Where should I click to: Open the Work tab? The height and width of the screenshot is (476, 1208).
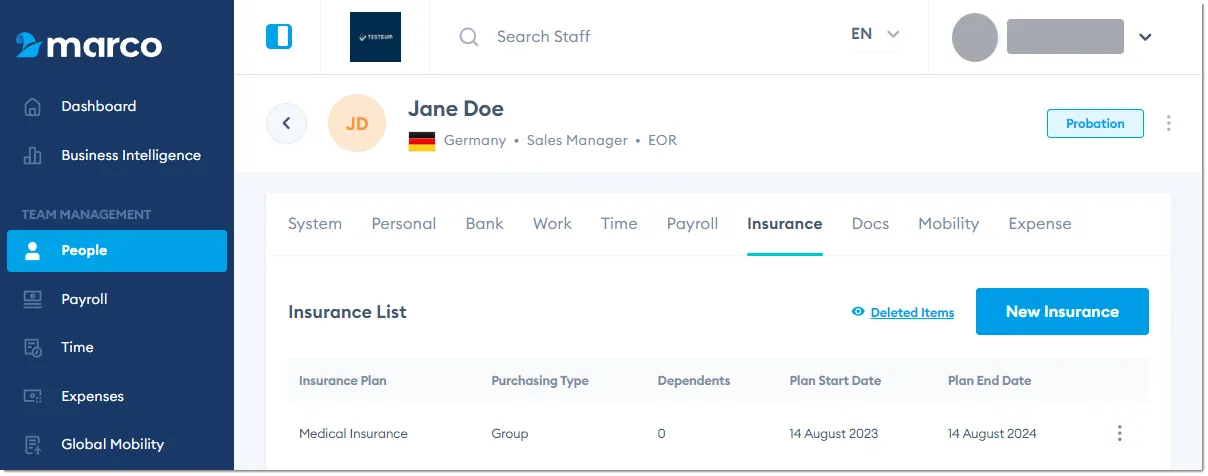tap(552, 224)
